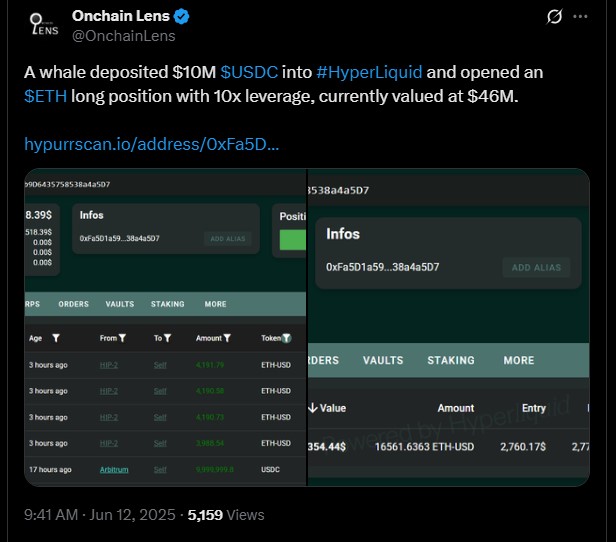Switch to STAKING tab in left screenshot
Screen dimensions: 616x542
click(168, 304)
